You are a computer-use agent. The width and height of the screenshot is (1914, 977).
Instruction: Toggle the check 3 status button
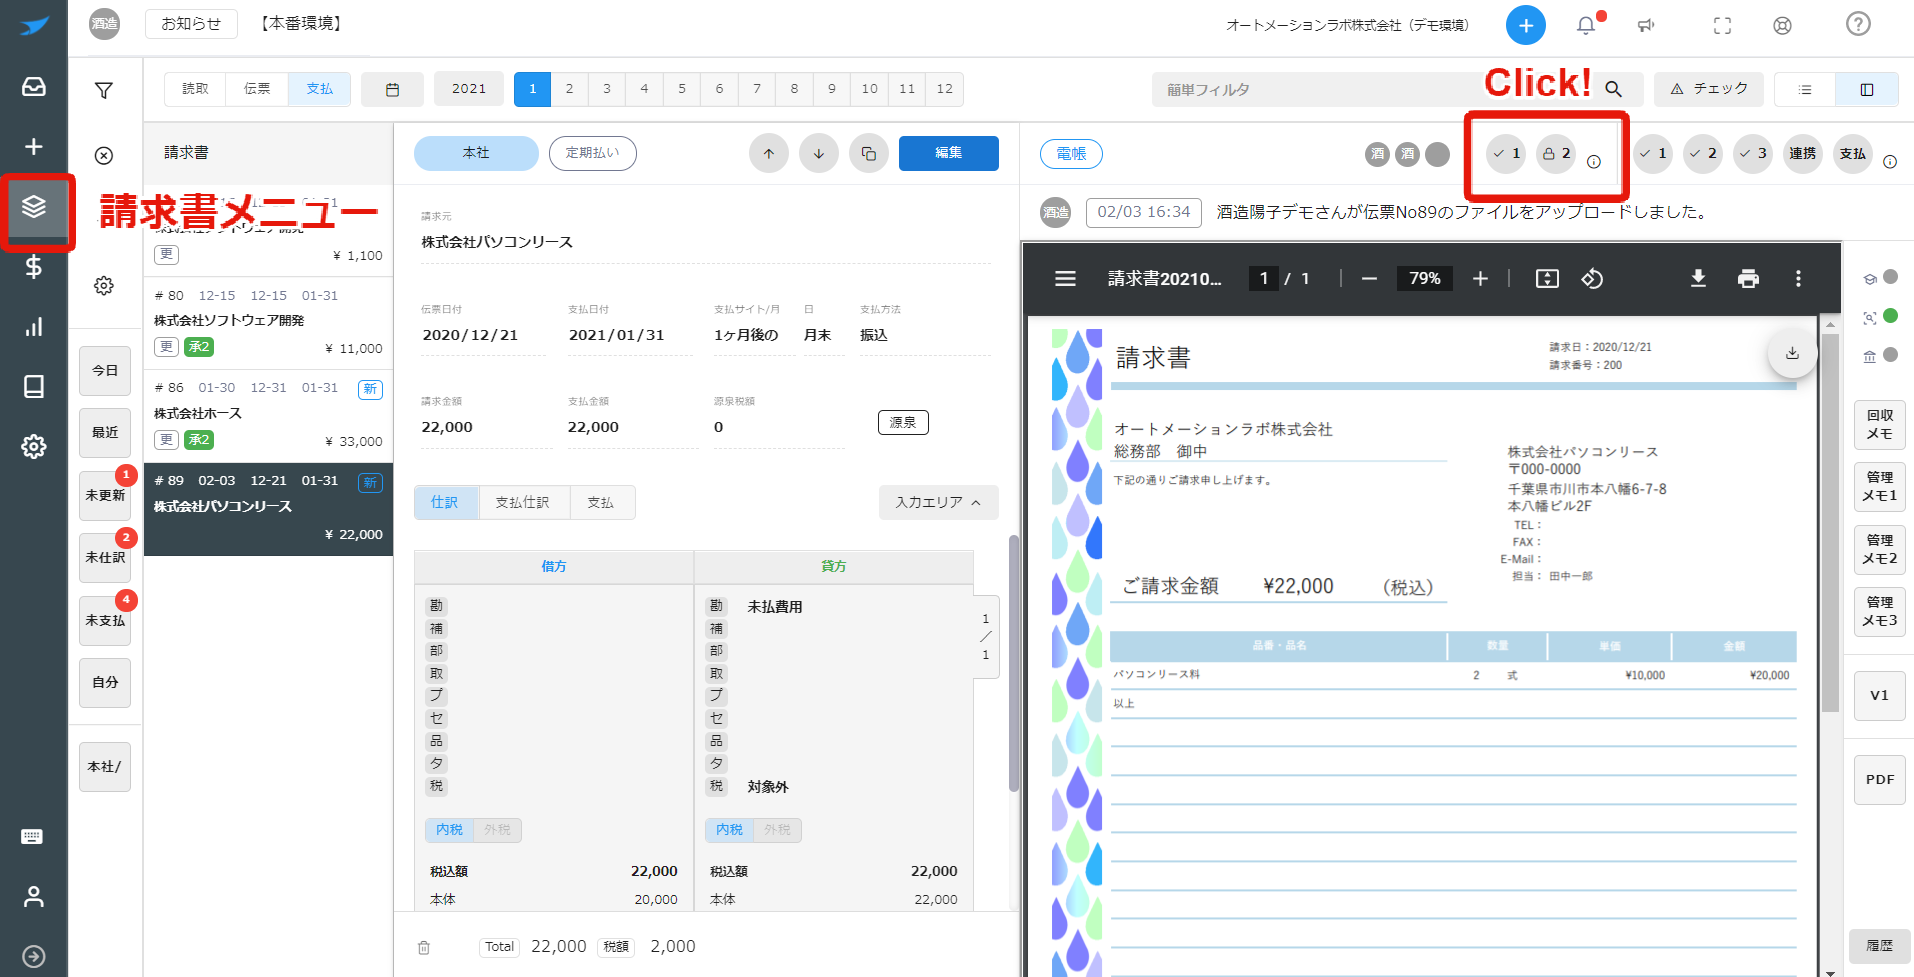(1752, 154)
